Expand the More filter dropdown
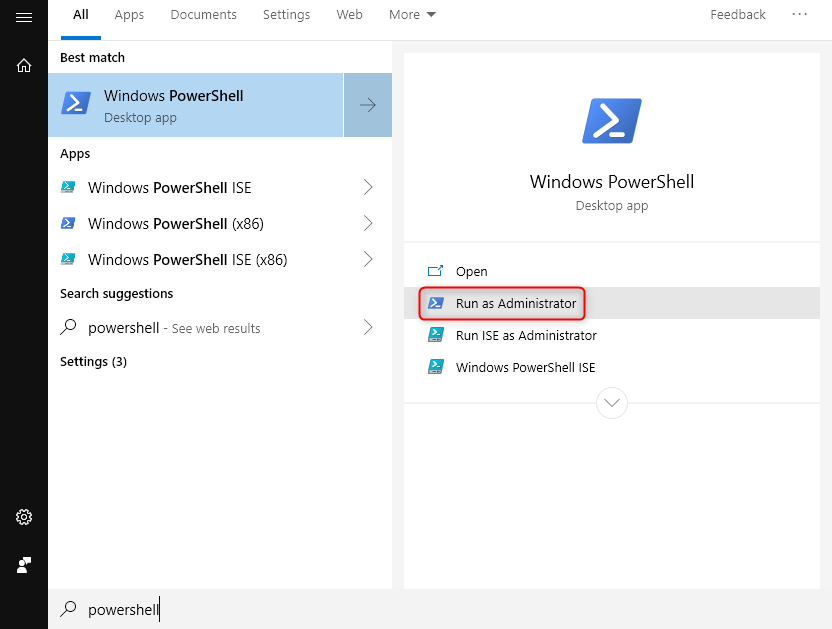This screenshot has width=832, height=629. [412, 15]
